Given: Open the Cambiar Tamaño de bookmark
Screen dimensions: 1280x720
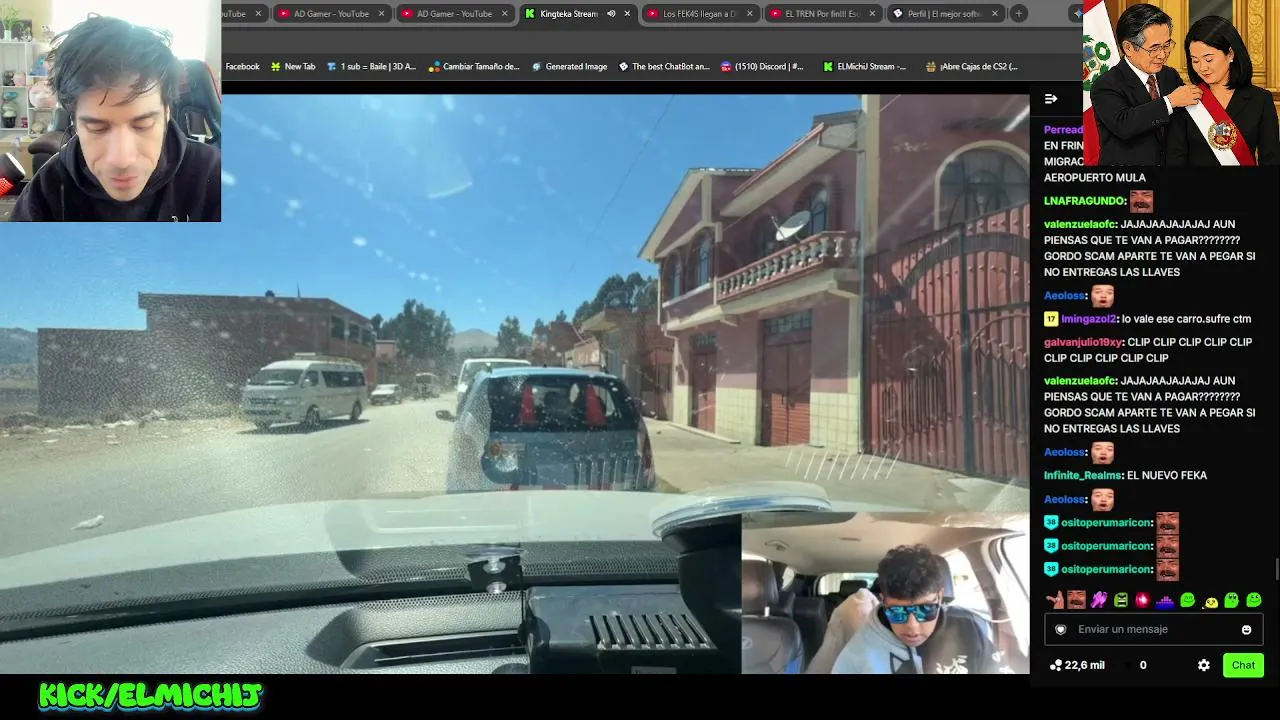Looking at the screenshot, I should tap(474, 67).
